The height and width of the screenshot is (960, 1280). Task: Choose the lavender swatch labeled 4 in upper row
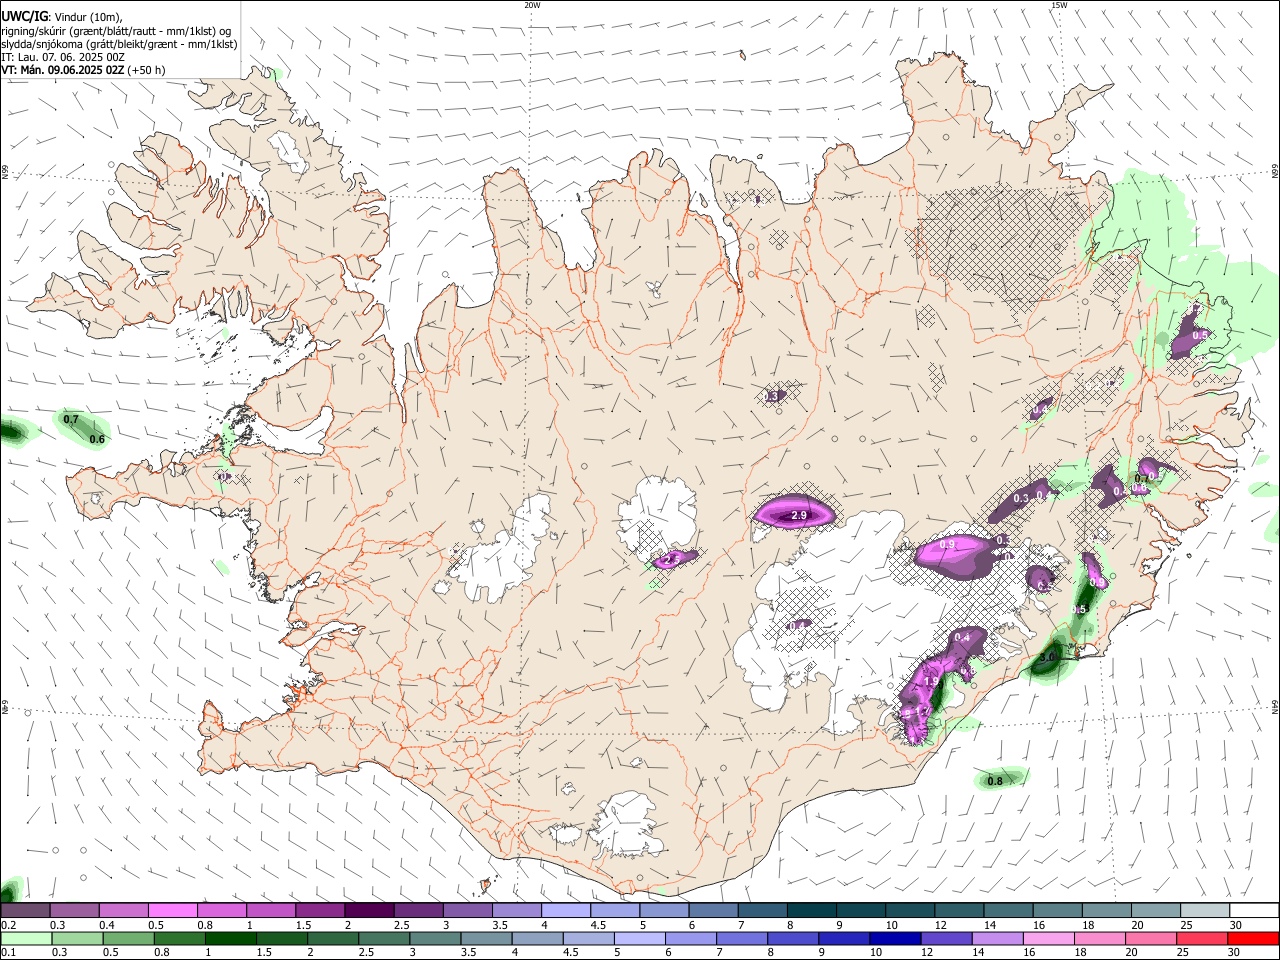pos(564,911)
